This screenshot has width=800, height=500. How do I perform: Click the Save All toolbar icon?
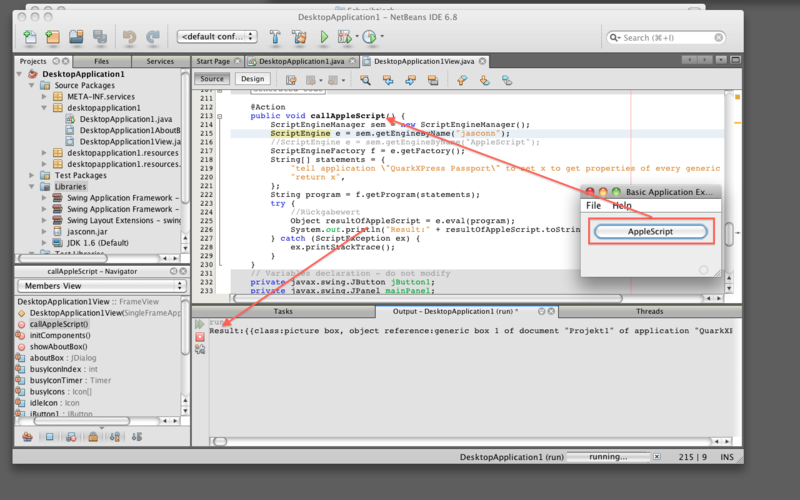click(101, 37)
